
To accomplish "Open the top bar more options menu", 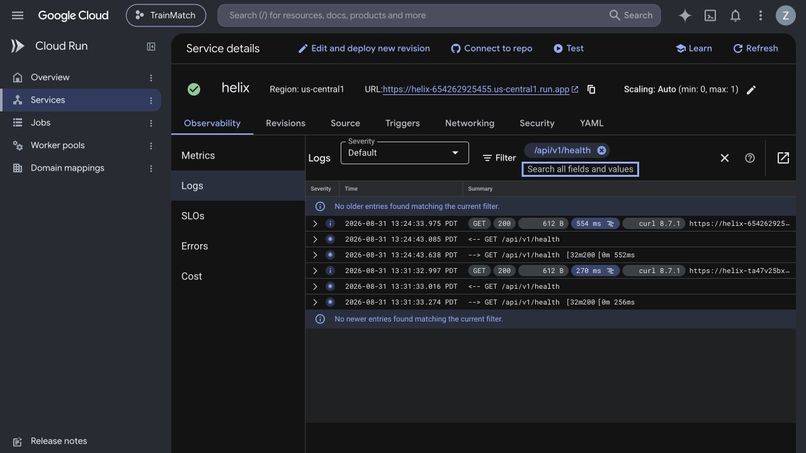I will 760,15.
